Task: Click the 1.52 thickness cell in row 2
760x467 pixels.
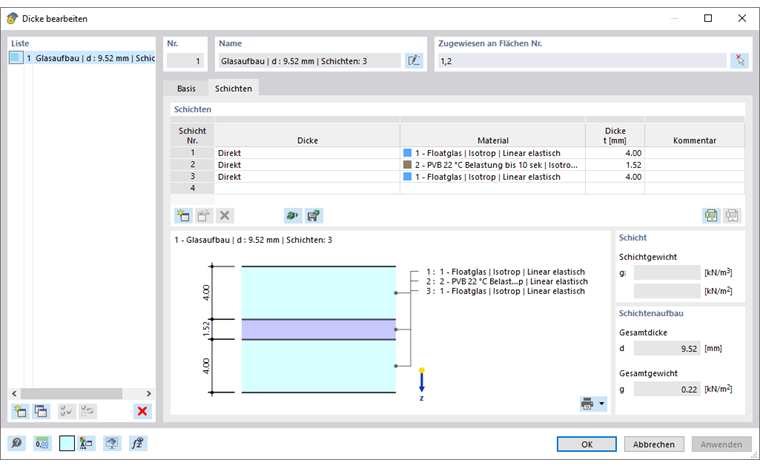Action: (x=615, y=165)
